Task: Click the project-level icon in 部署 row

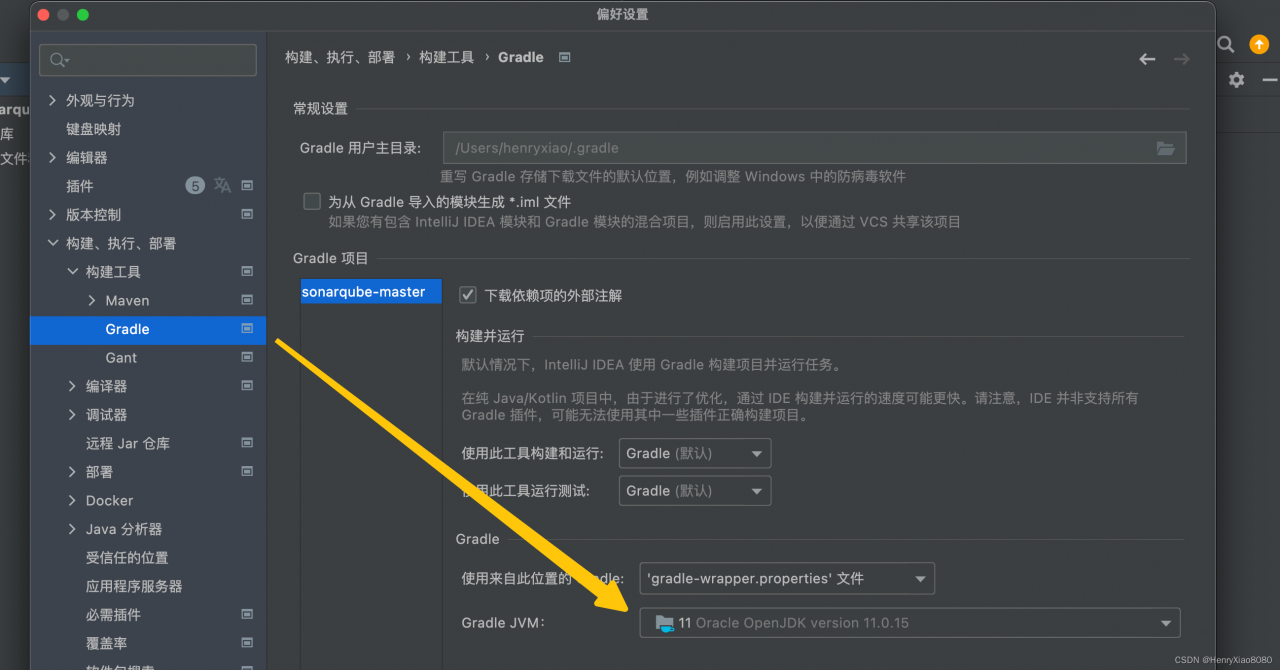Action: 247,472
